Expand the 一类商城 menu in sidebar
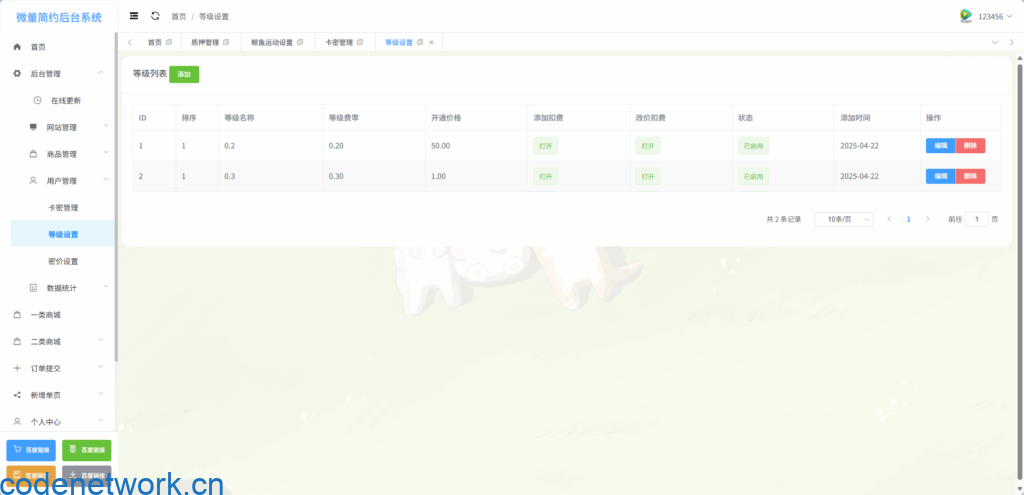Viewport: 1024px width, 495px height. coord(60,315)
